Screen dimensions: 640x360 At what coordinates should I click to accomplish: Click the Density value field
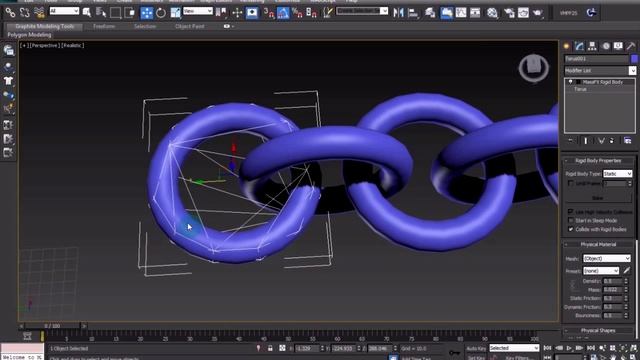(613, 281)
